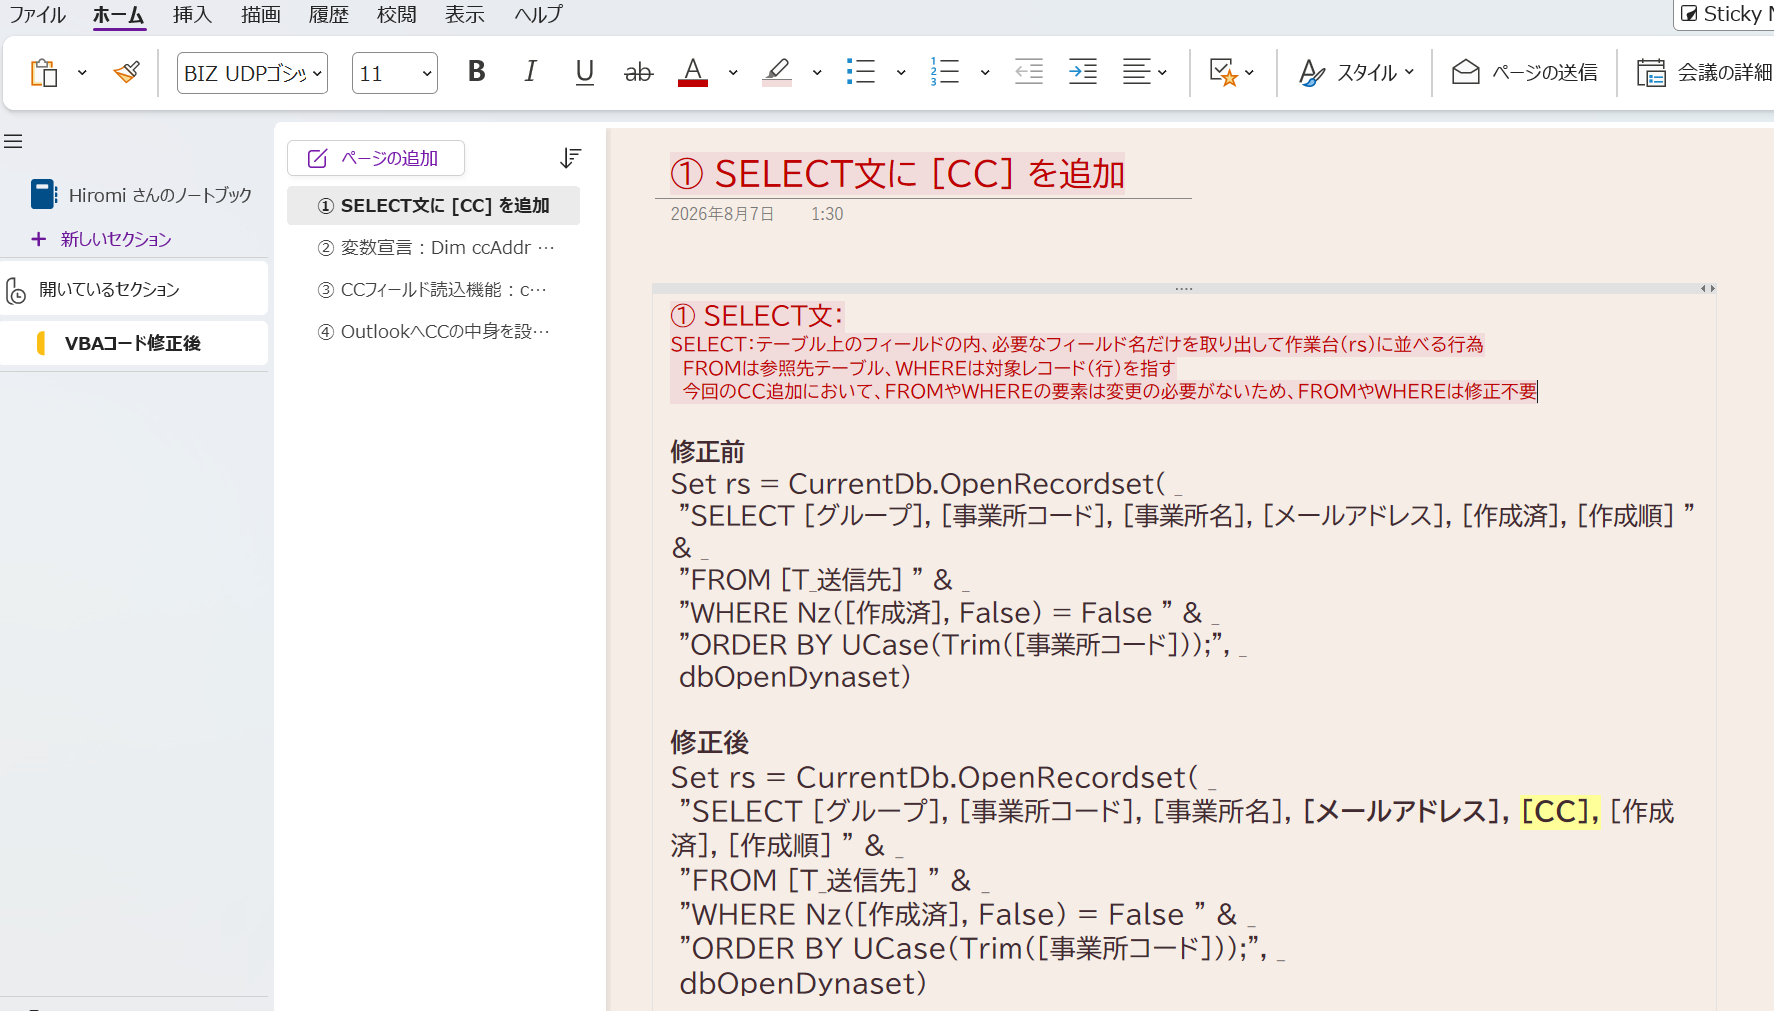Toggle the hamburger navigation pane icon
The image size is (1774, 1011).
13,141
